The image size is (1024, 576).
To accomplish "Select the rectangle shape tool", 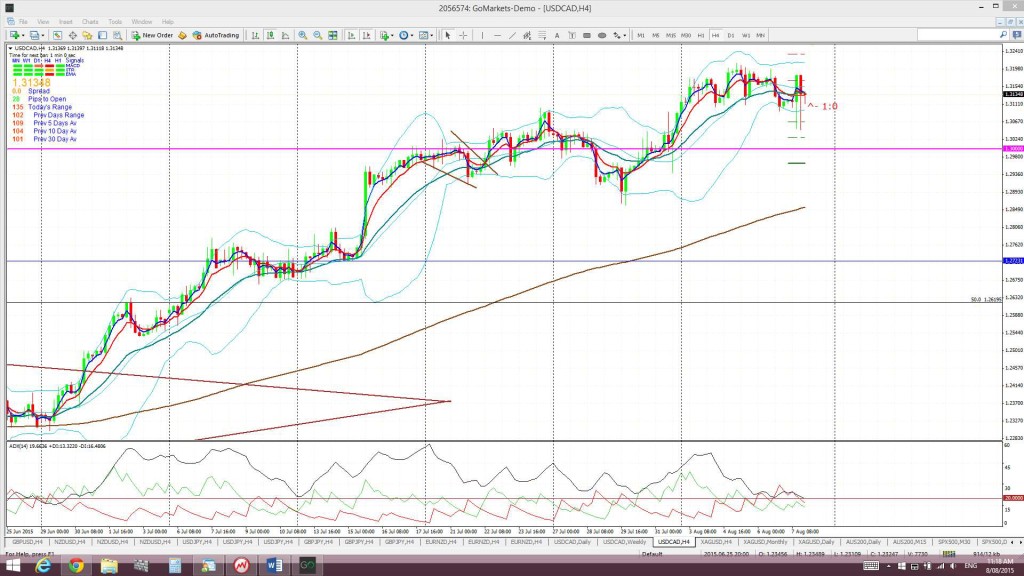I will click(586, 35).
